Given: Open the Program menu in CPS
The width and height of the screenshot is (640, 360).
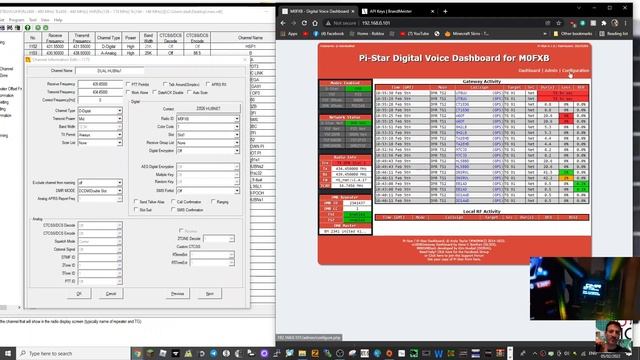Looking at the screenshot, I should point(16,20).
